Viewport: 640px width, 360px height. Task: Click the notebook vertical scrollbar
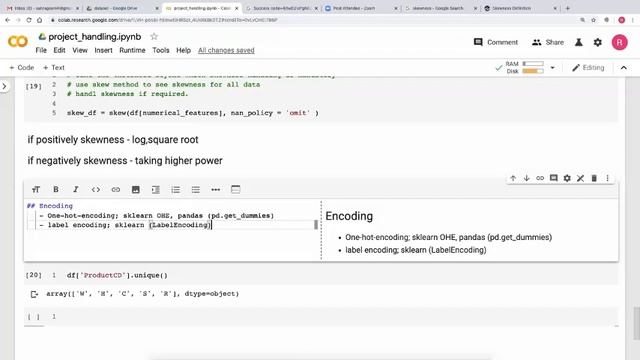pos(637,323)
